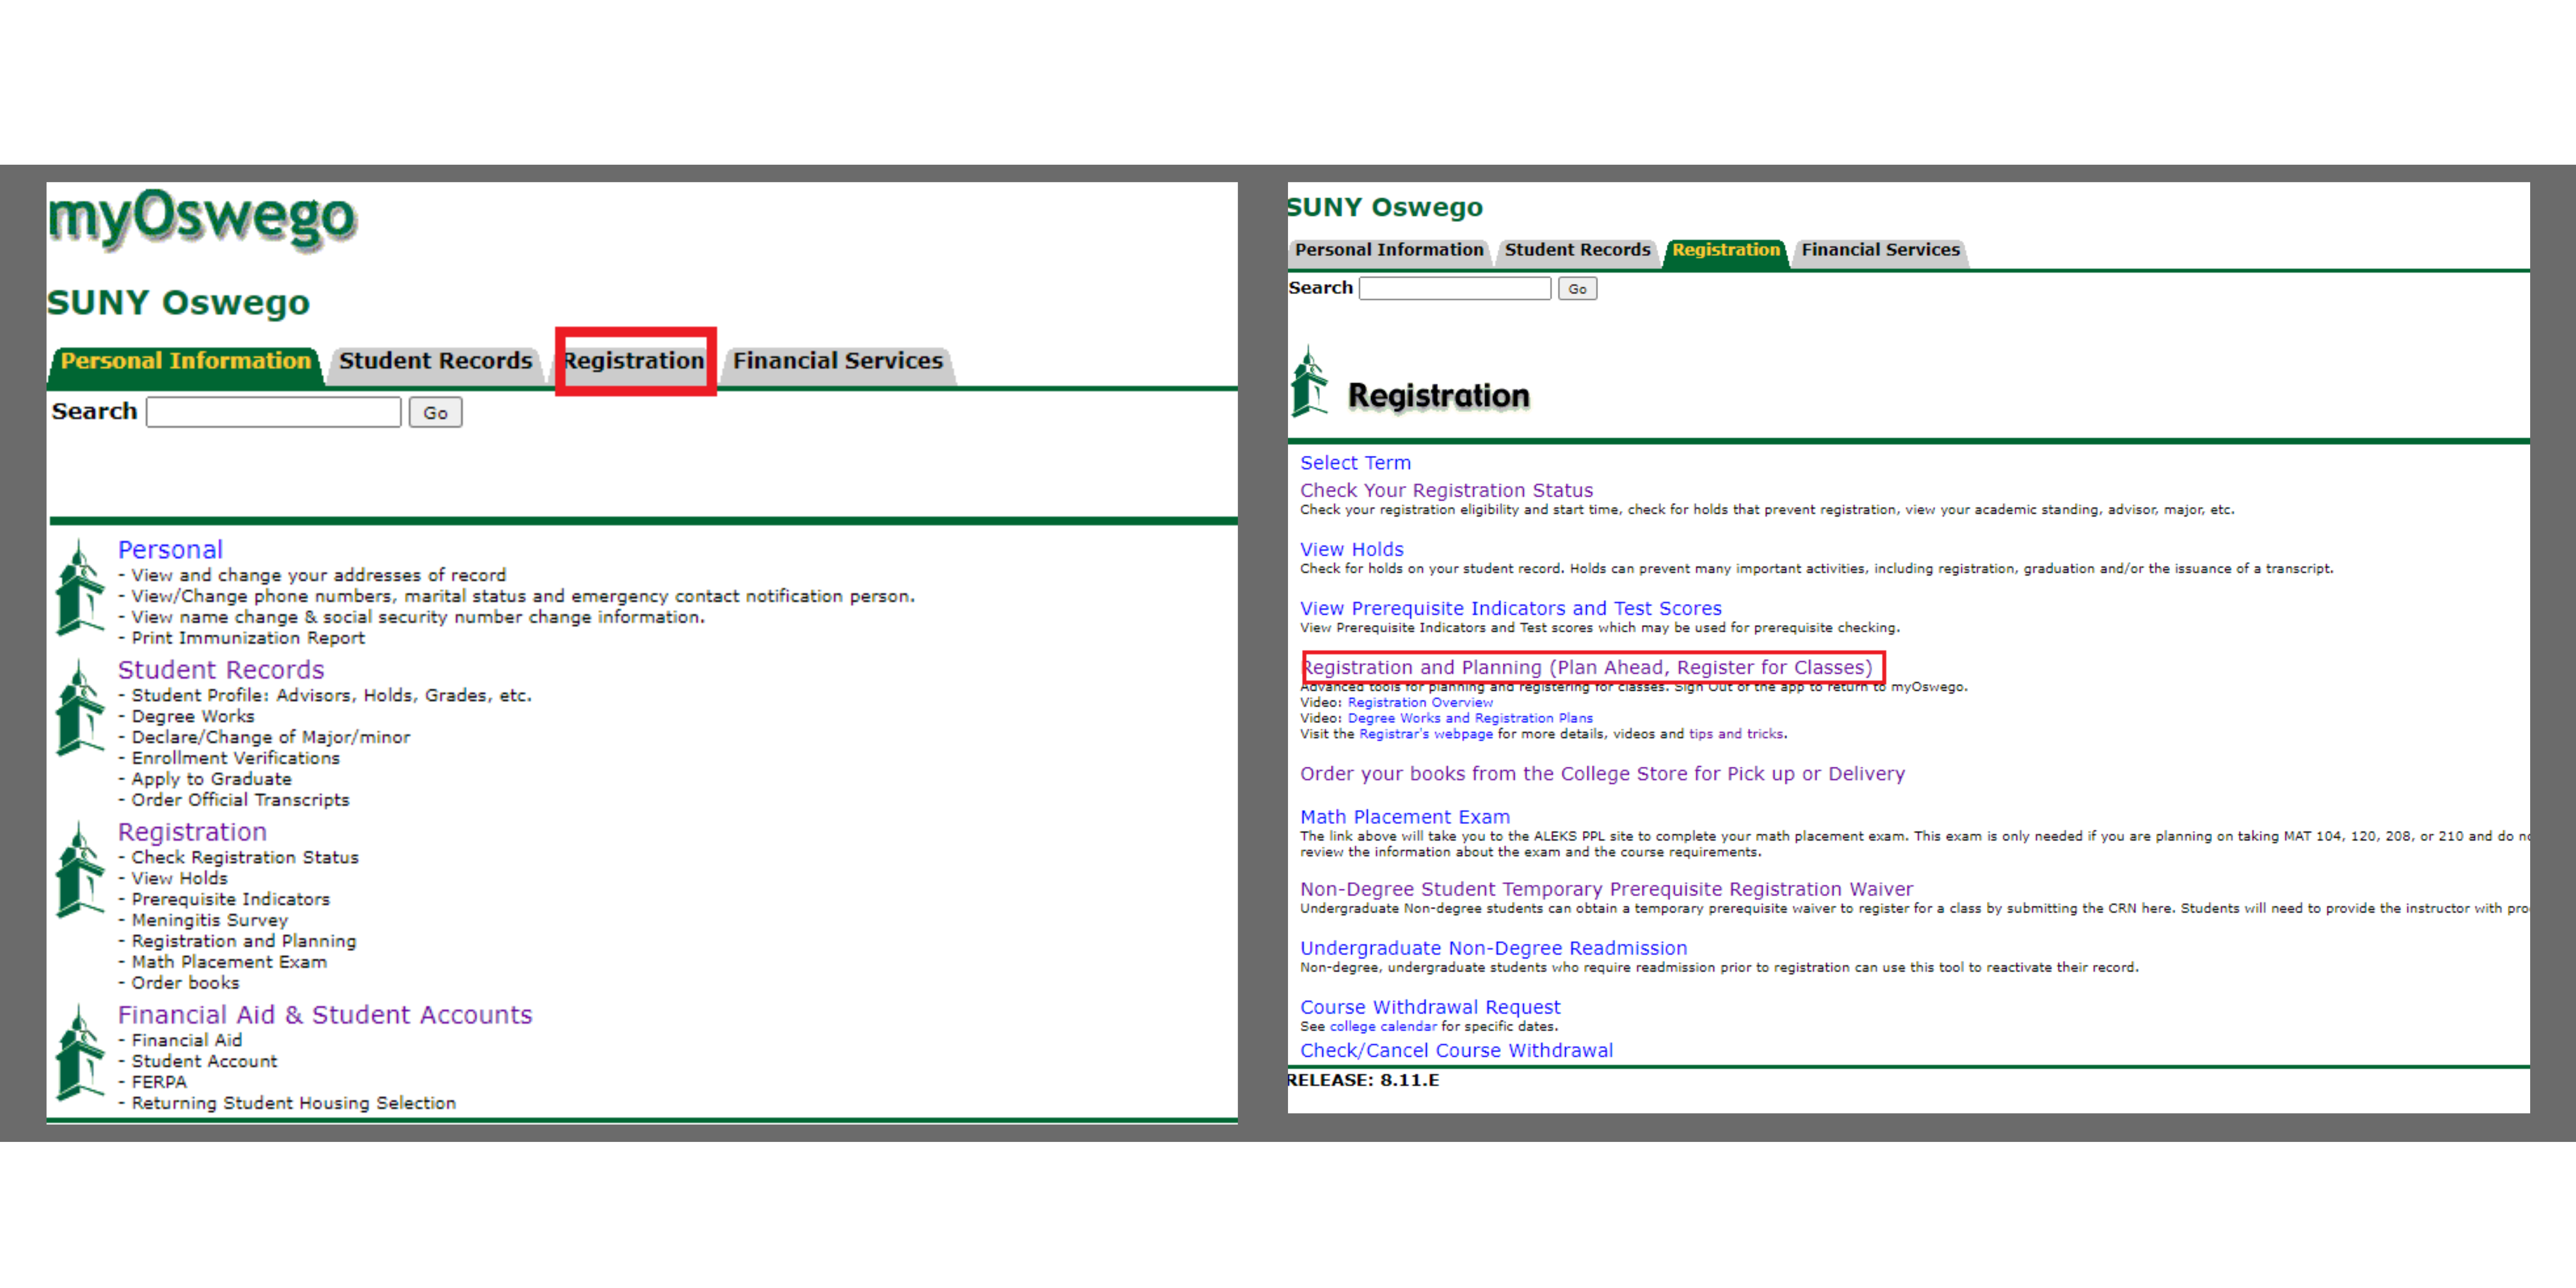Viewport: 2576px width, 1288px height.
Task: Open the Registrar's webpage link
Action: pos(1425,734)
